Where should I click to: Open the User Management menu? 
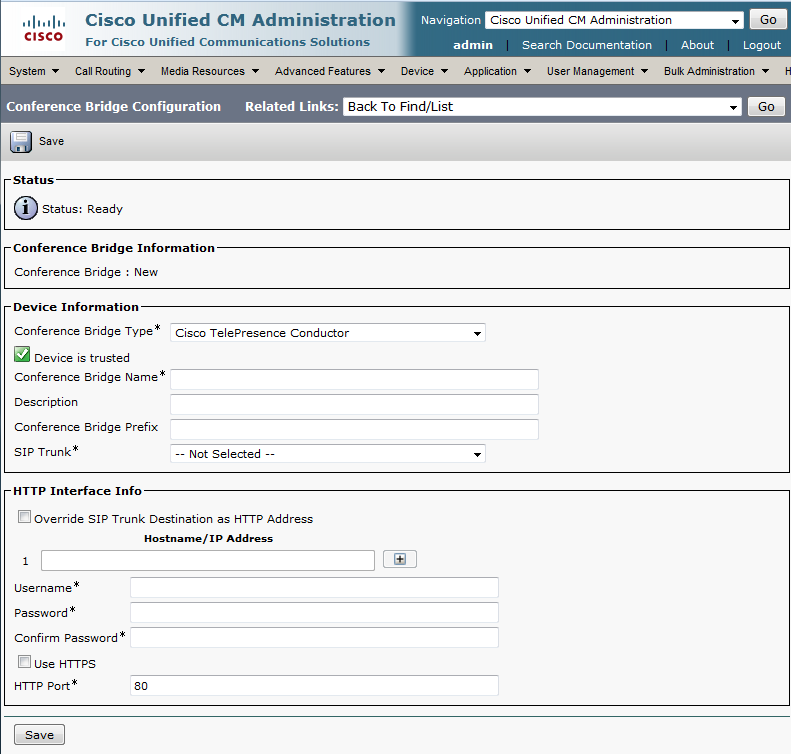point(597,71)
